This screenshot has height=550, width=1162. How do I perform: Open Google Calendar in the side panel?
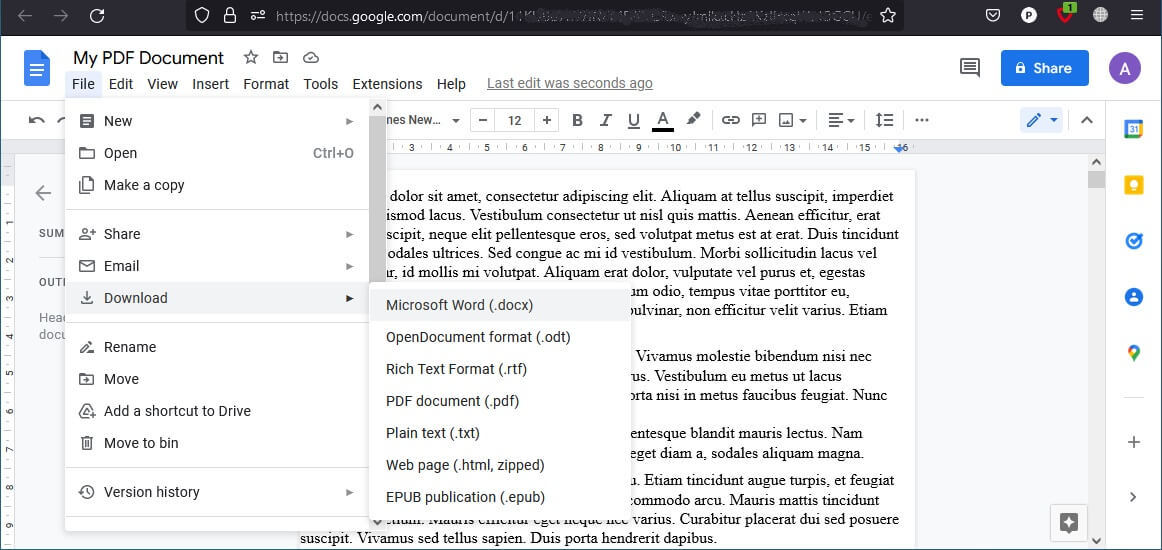click(x=1133, y=129)
